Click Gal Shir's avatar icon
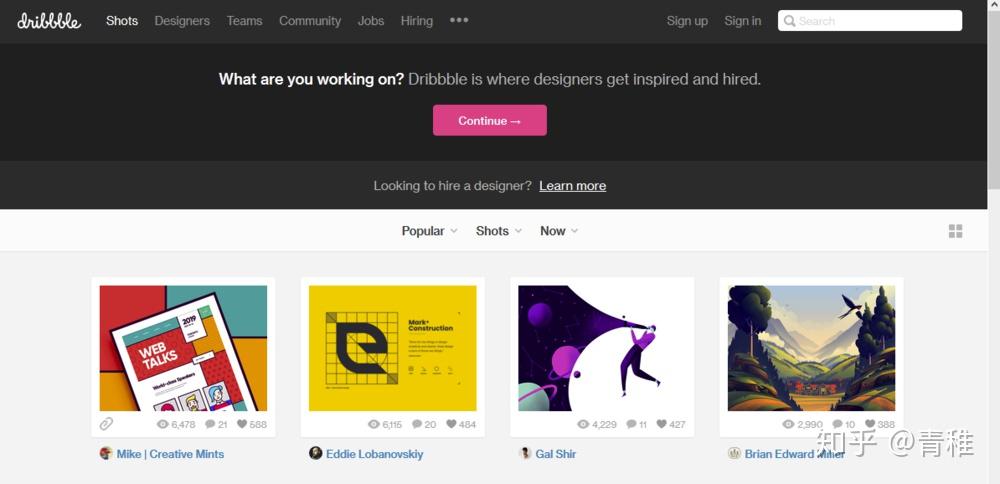Image resolution: width=1000 pixels, height=484 pixels. (x=525, y=453)
